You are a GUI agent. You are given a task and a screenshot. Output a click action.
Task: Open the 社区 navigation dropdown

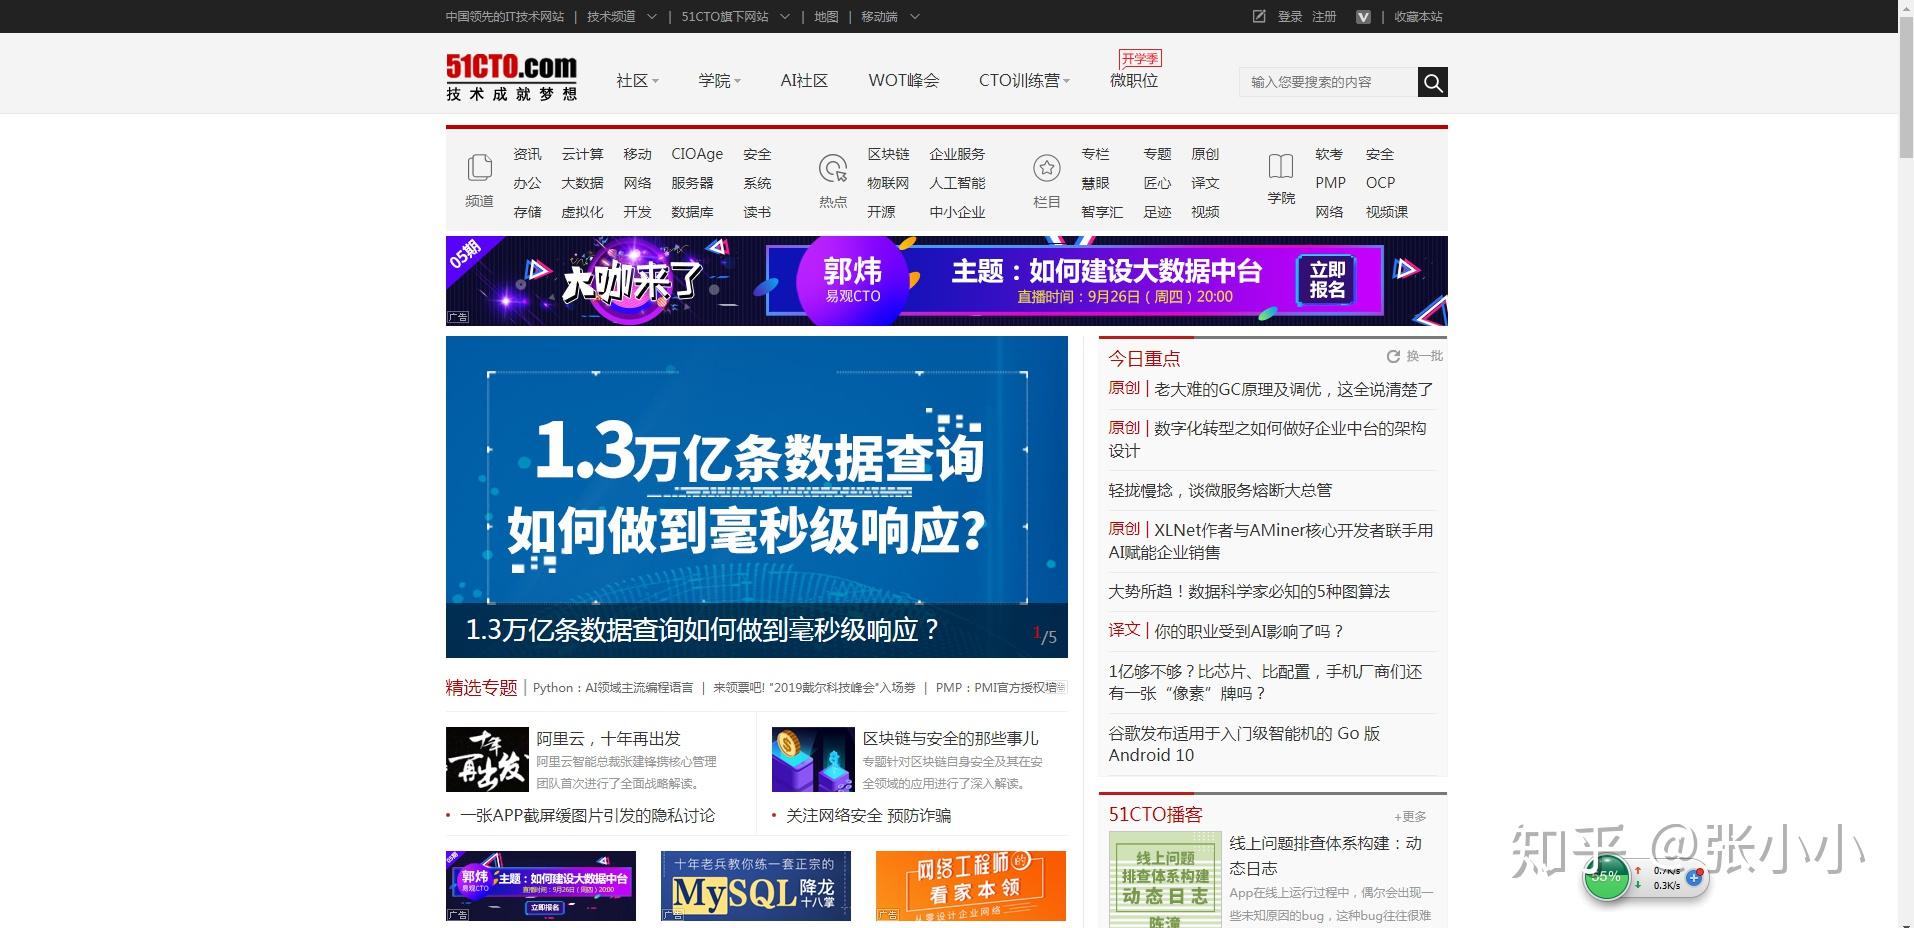coord(637,81)
